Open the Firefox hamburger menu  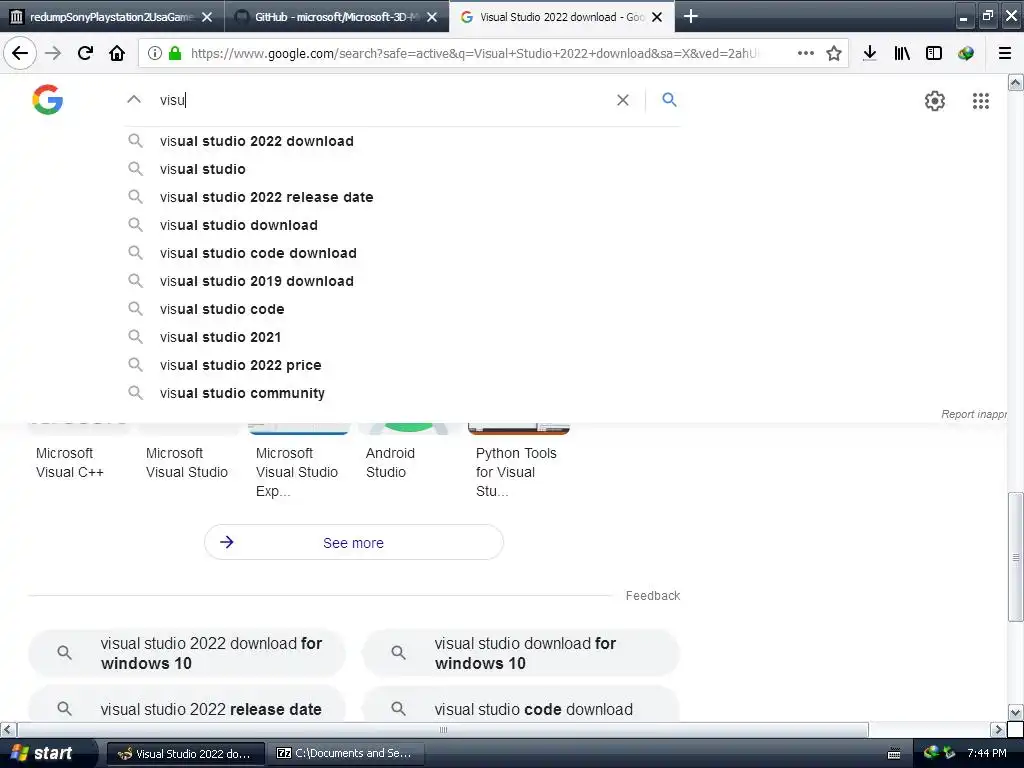1005,53
